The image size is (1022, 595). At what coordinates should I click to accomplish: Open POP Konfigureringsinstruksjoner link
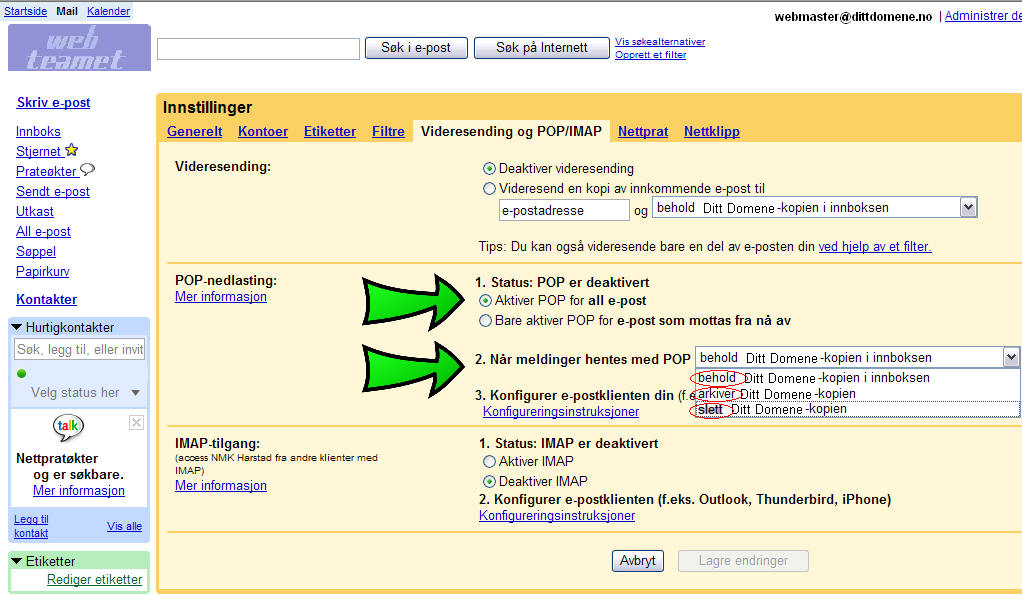pyautogui.click(x=561, y=412)
